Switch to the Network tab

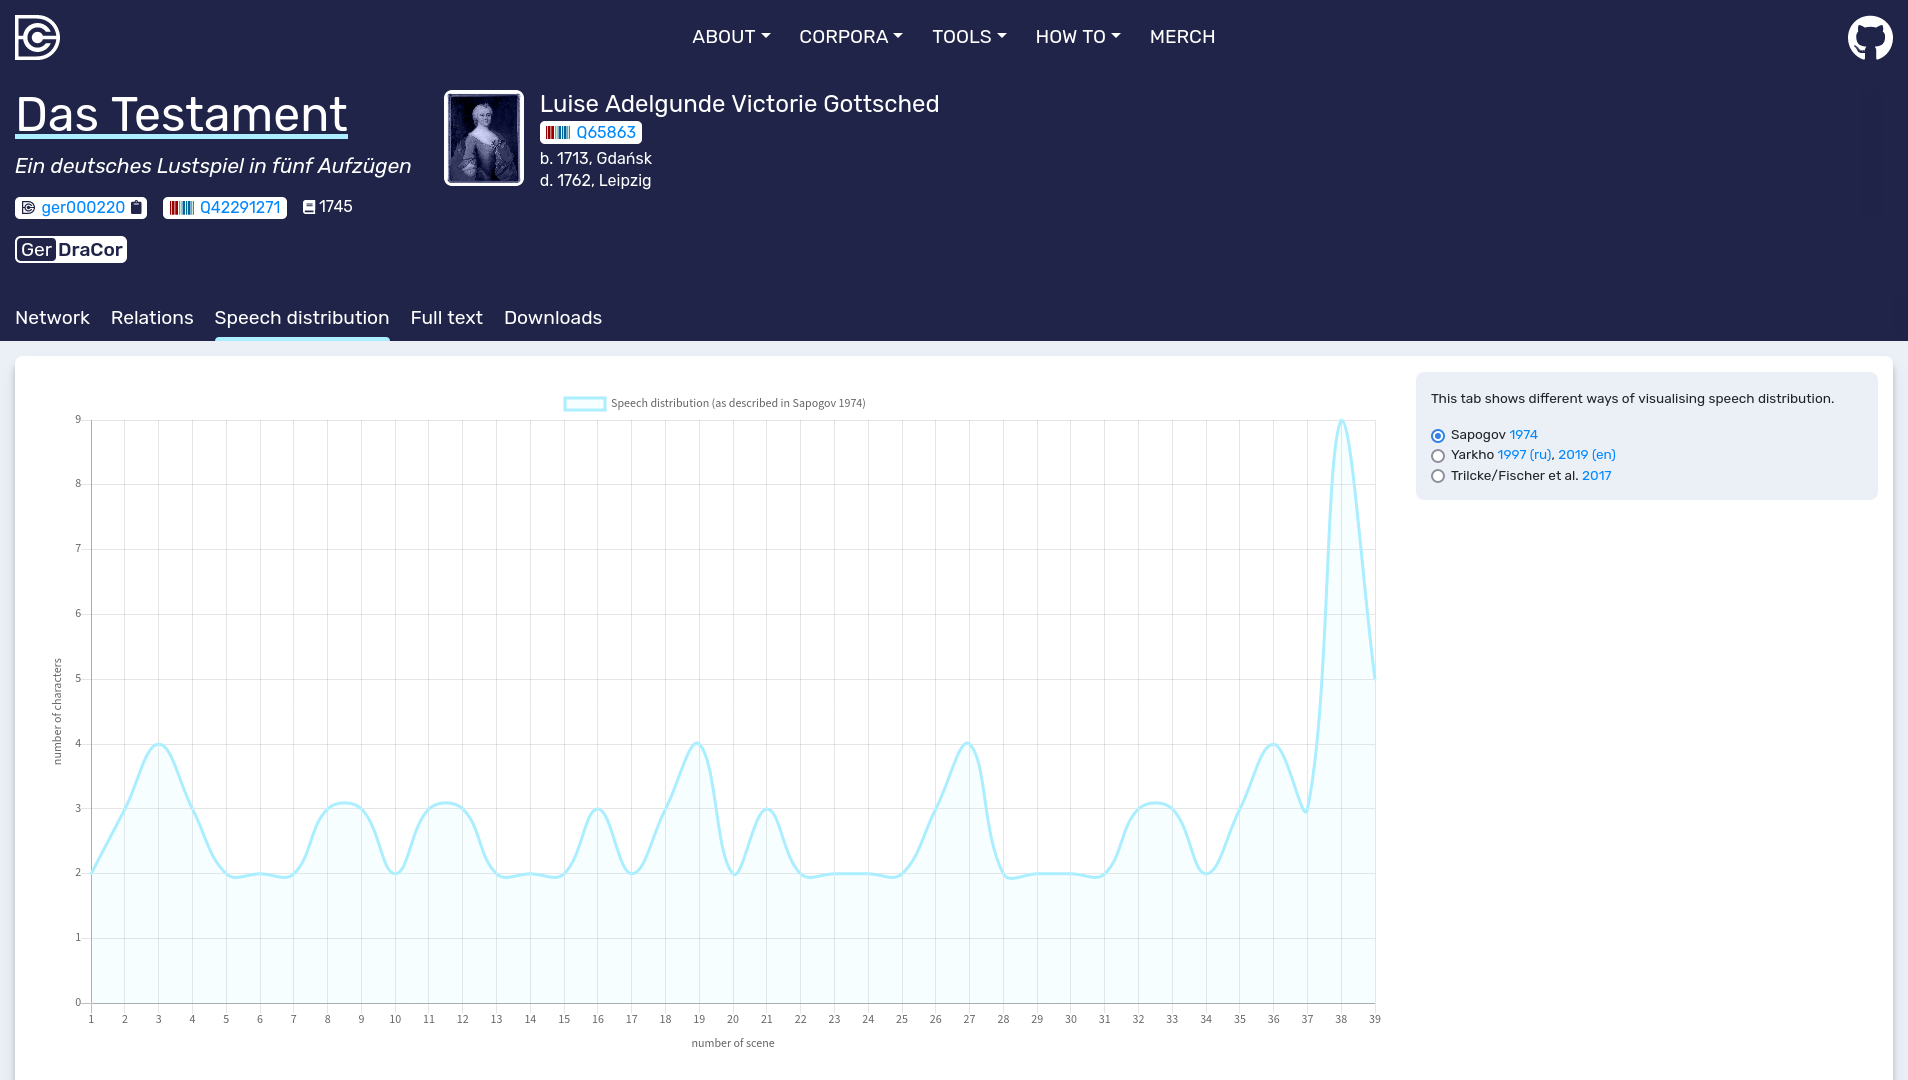[52, 317]
